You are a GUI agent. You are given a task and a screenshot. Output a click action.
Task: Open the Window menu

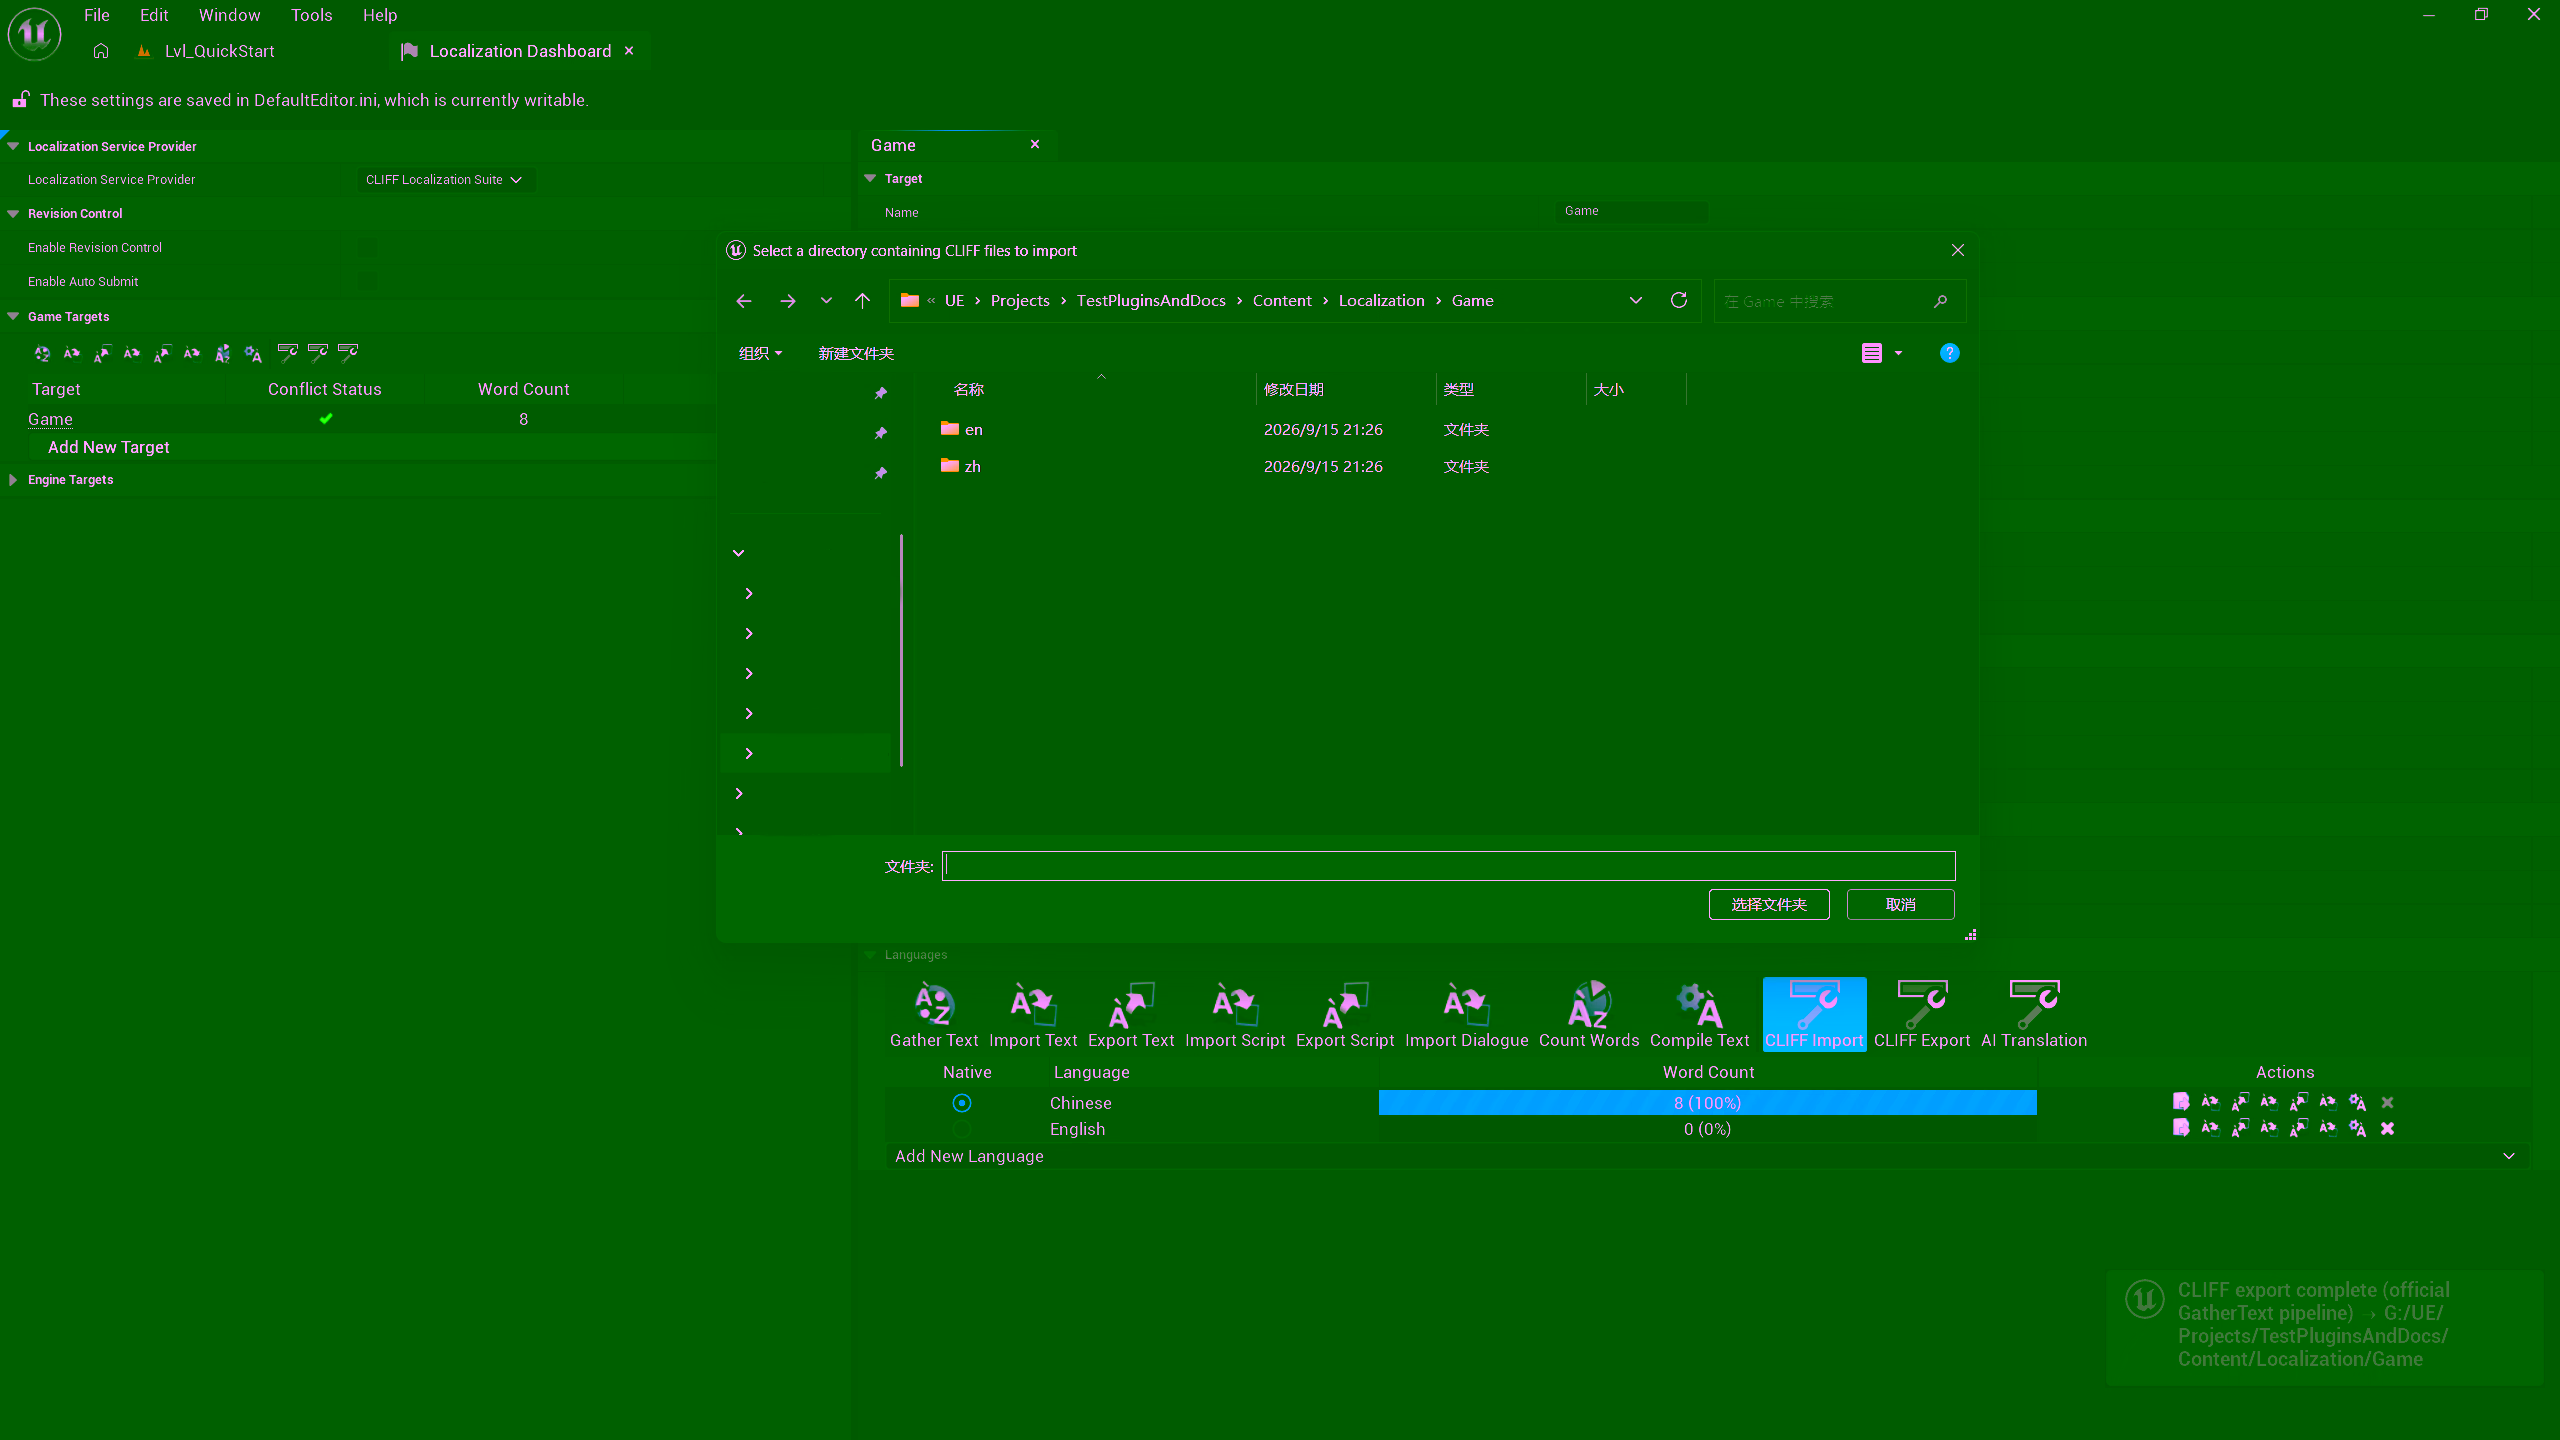pos(229,15)
